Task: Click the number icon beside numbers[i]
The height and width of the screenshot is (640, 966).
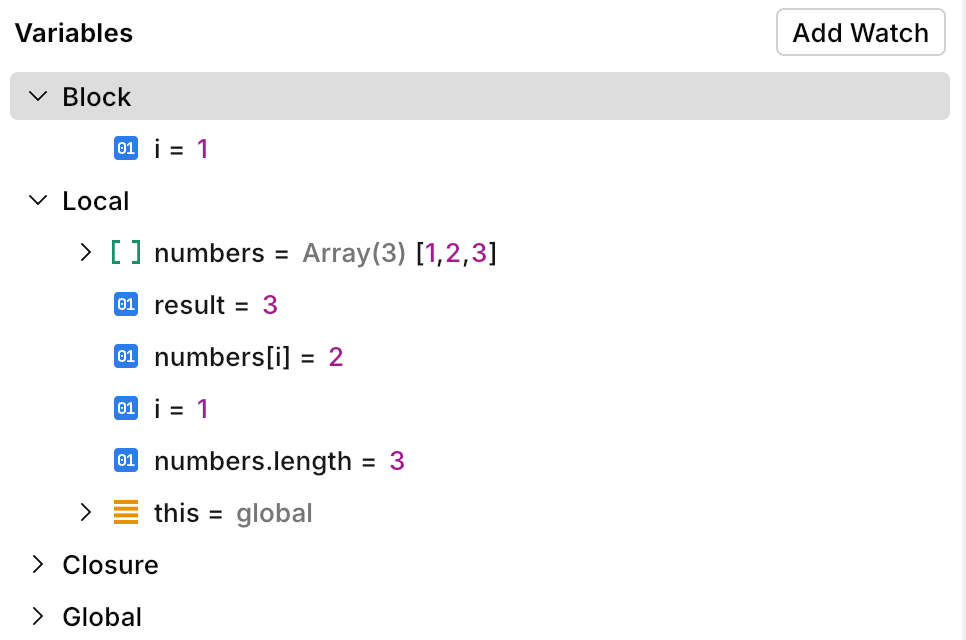Action: coord(125,357)
